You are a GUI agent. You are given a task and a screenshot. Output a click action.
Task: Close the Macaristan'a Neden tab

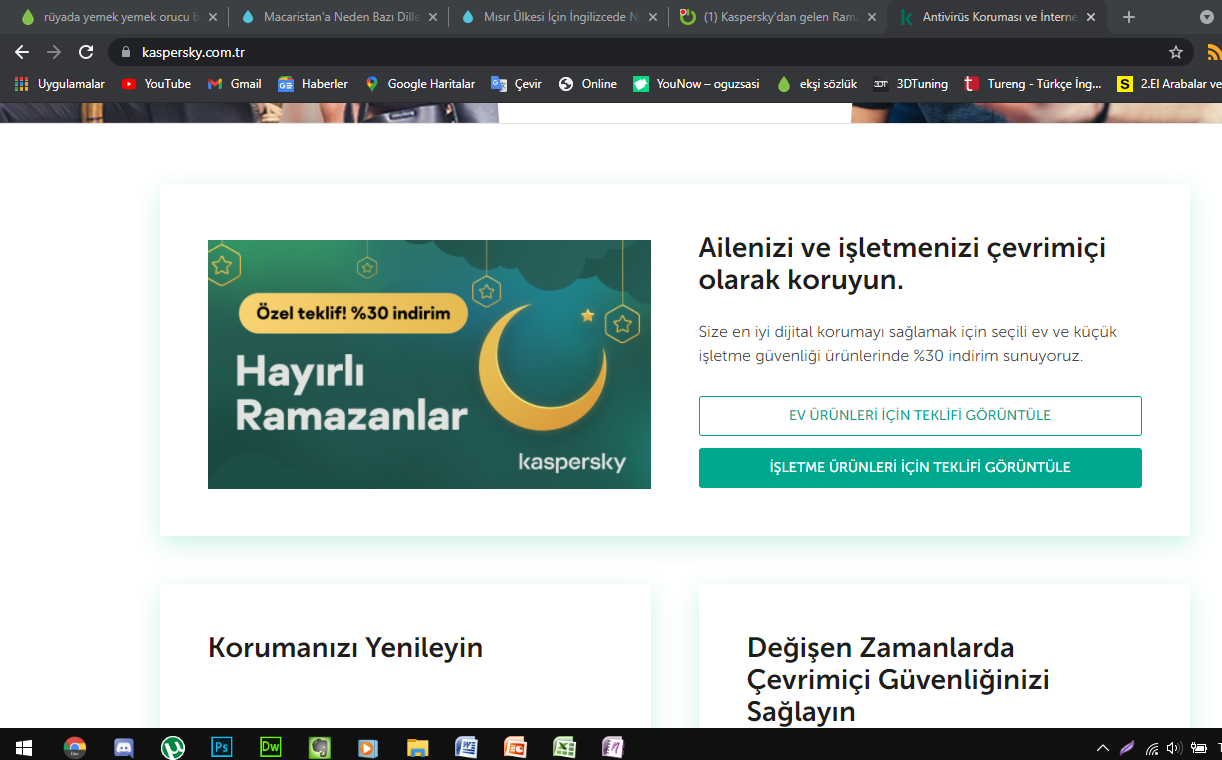coord(432,17)
